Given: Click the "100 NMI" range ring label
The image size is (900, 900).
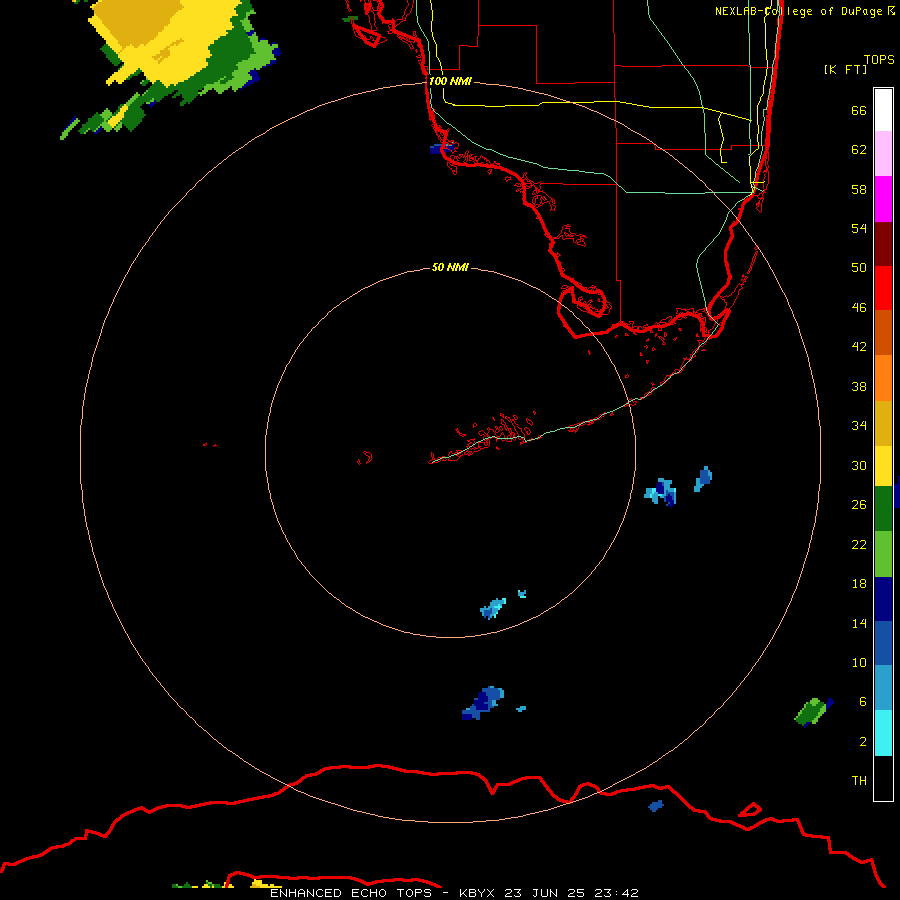Looking at the screenshot, I should [x=450, y=82].
